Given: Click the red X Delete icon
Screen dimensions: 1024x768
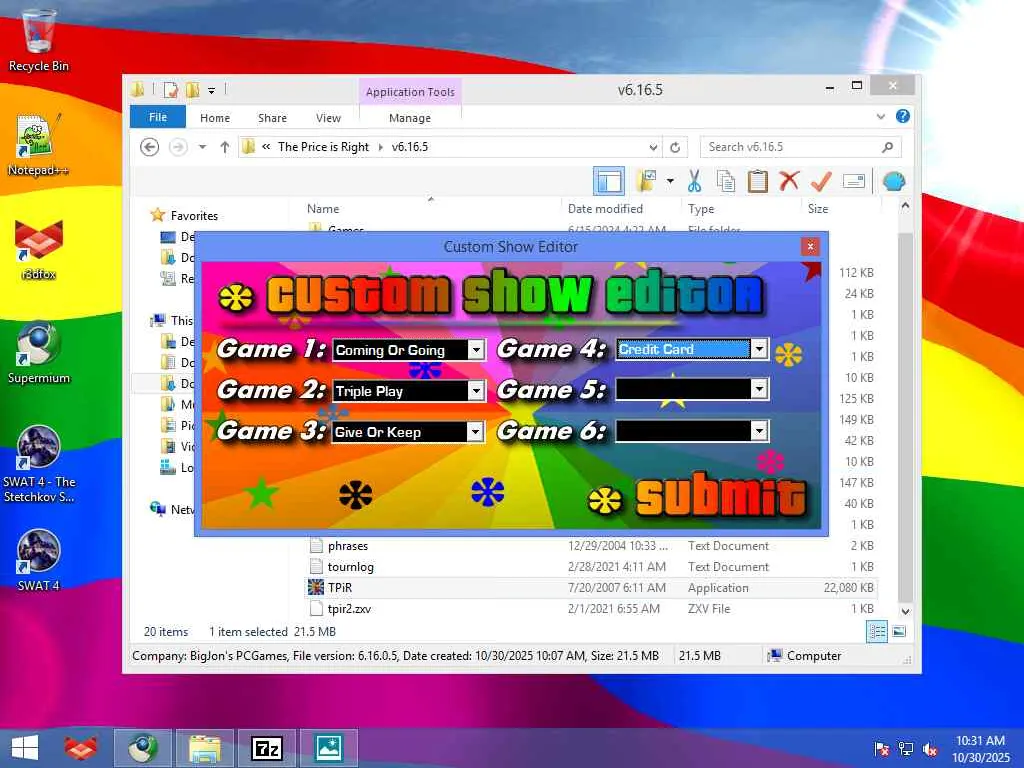Looking at the screenshot, I should coord(789,180).
